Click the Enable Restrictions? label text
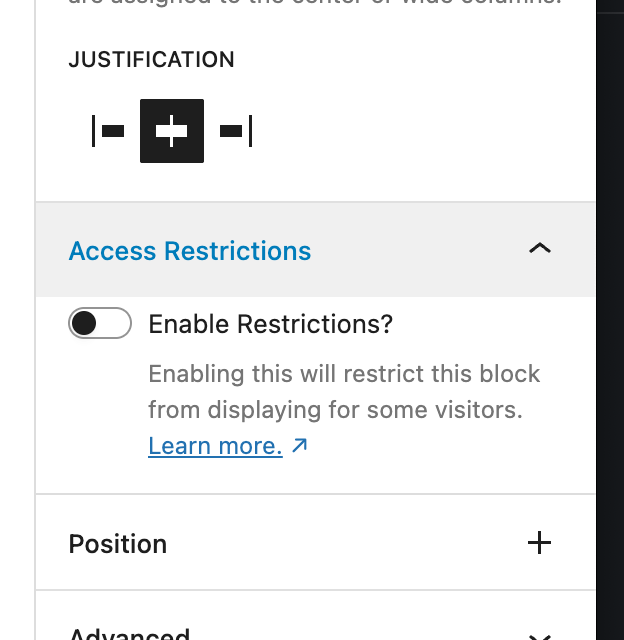 270,324
